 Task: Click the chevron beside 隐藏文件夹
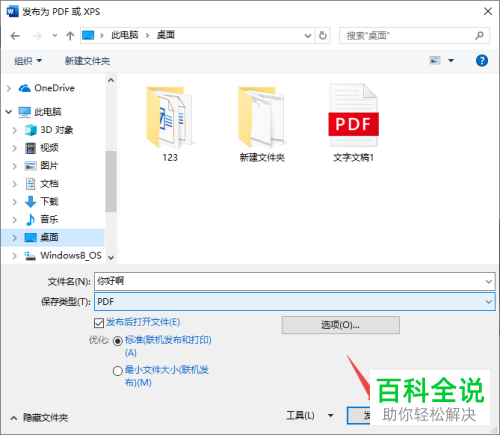tap(14, 418)
